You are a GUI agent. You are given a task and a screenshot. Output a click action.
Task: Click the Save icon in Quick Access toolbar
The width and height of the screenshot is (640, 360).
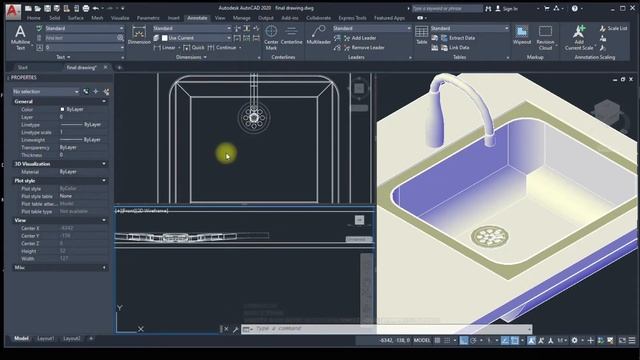[x=47, y=8]
